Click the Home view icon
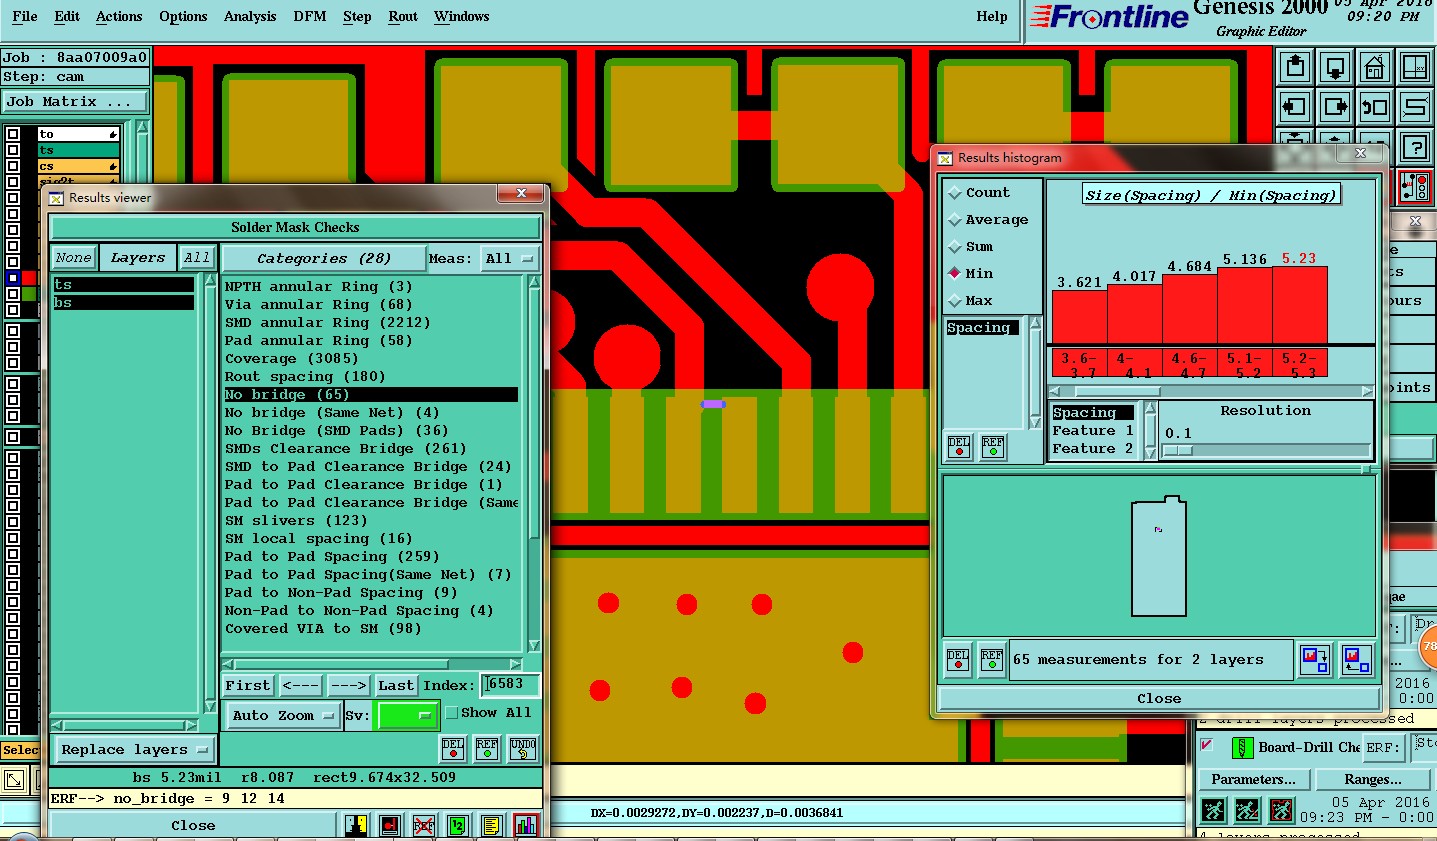The image size is (1437, 841). [1374, 68]
